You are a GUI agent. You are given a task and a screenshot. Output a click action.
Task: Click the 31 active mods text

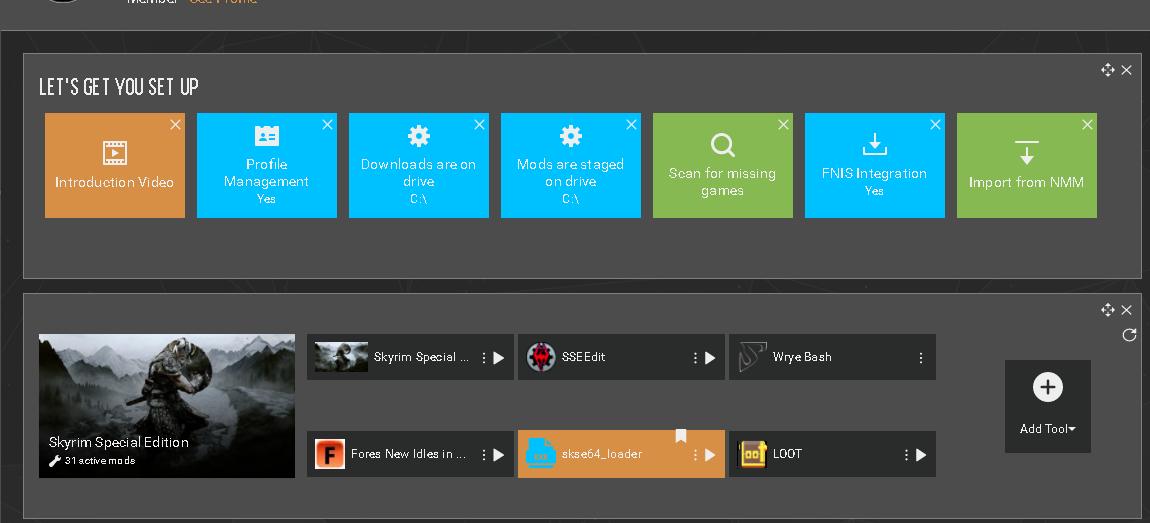100,461
